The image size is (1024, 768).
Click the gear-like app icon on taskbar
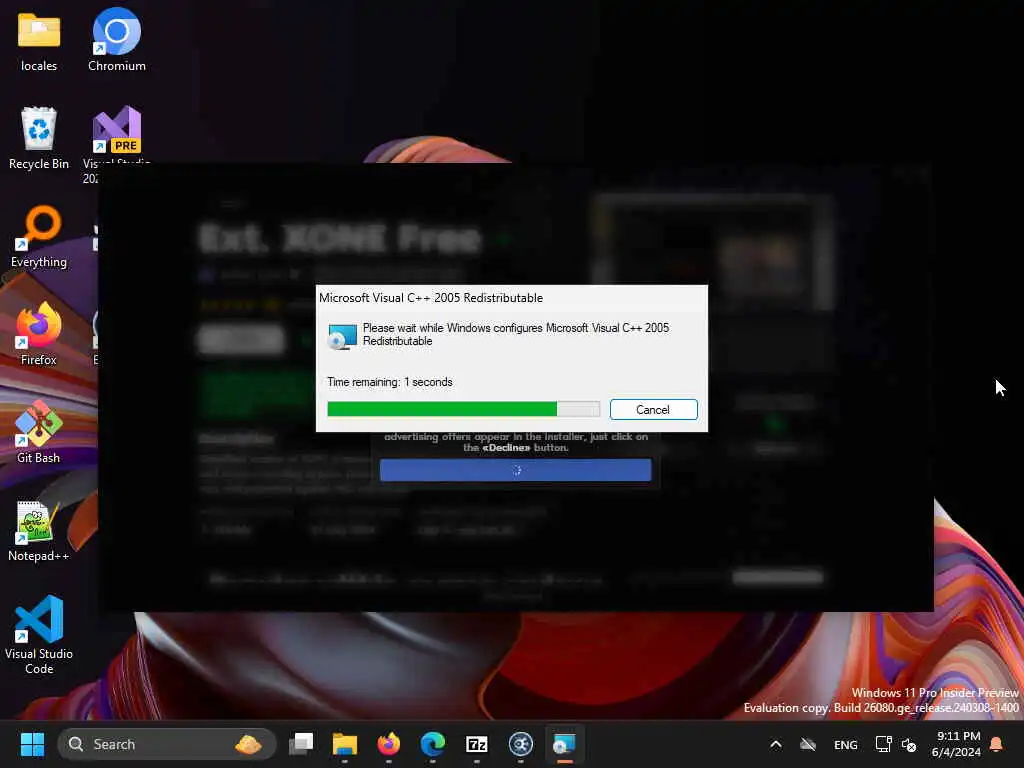(x=520, y=744)
